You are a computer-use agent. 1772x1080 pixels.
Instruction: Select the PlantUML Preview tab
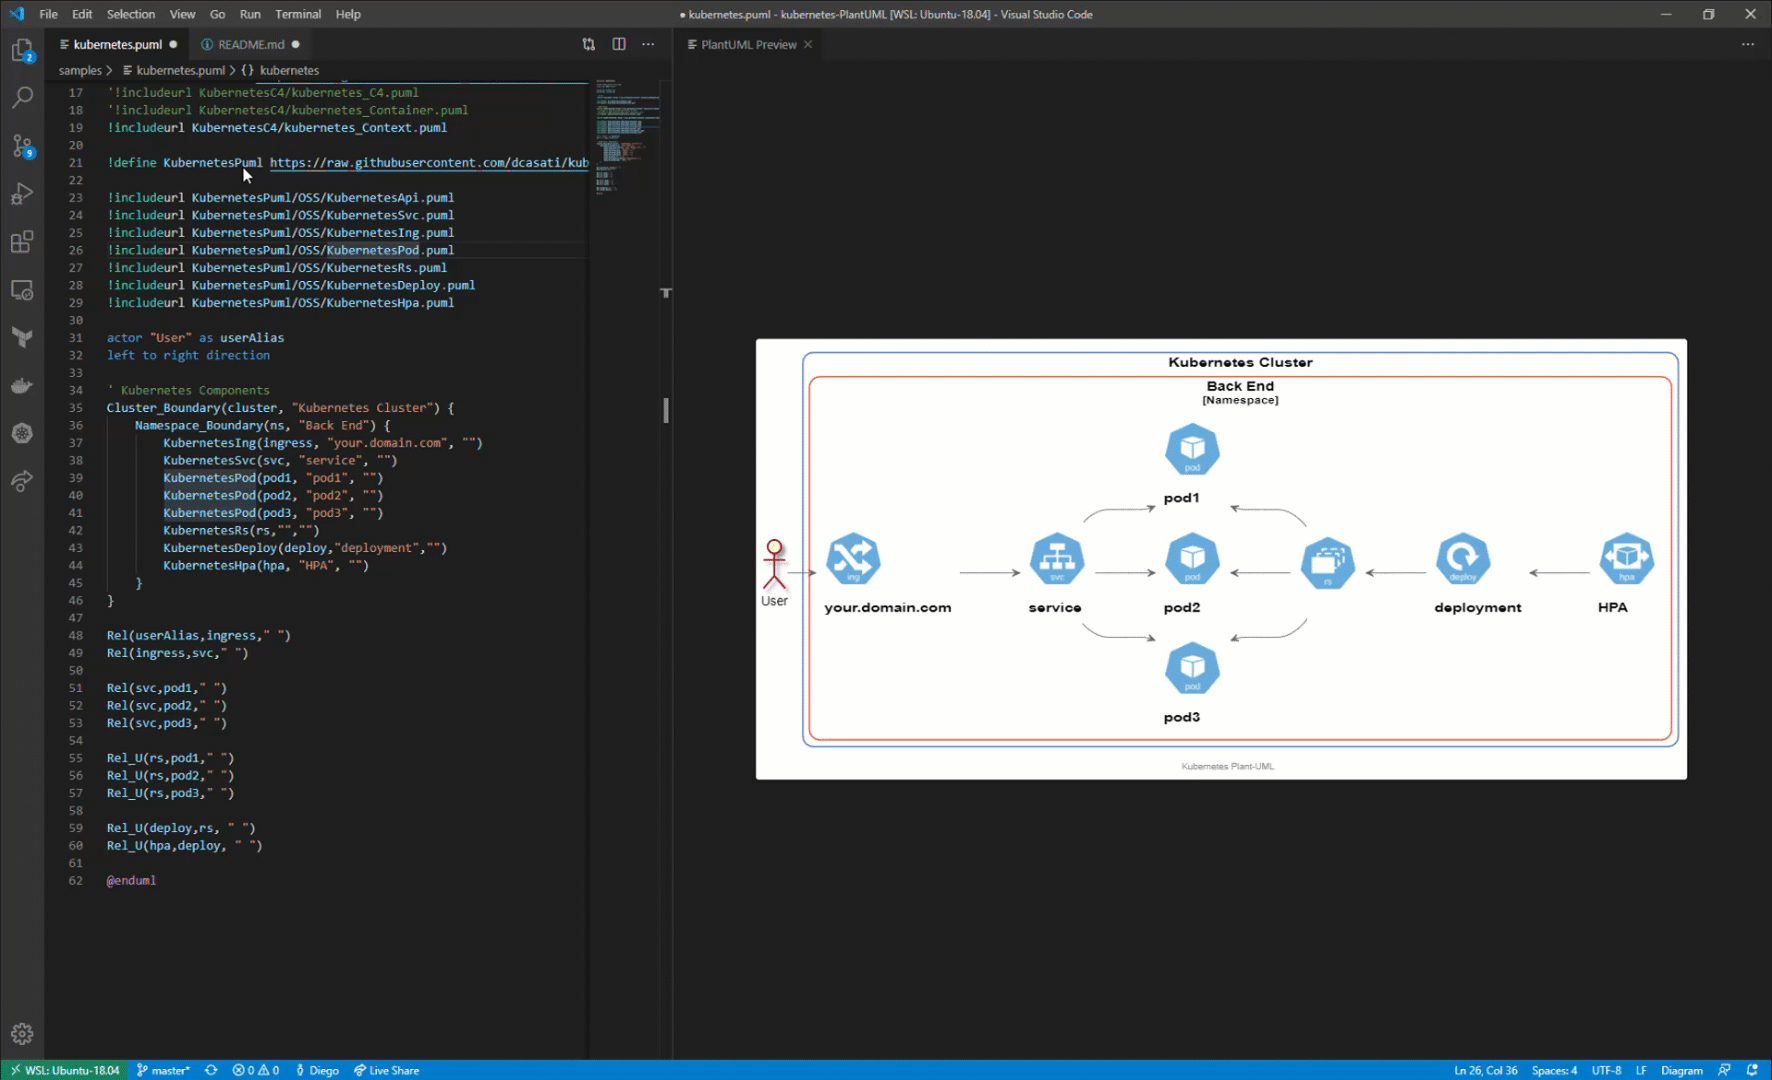click(x=748, y=44)
